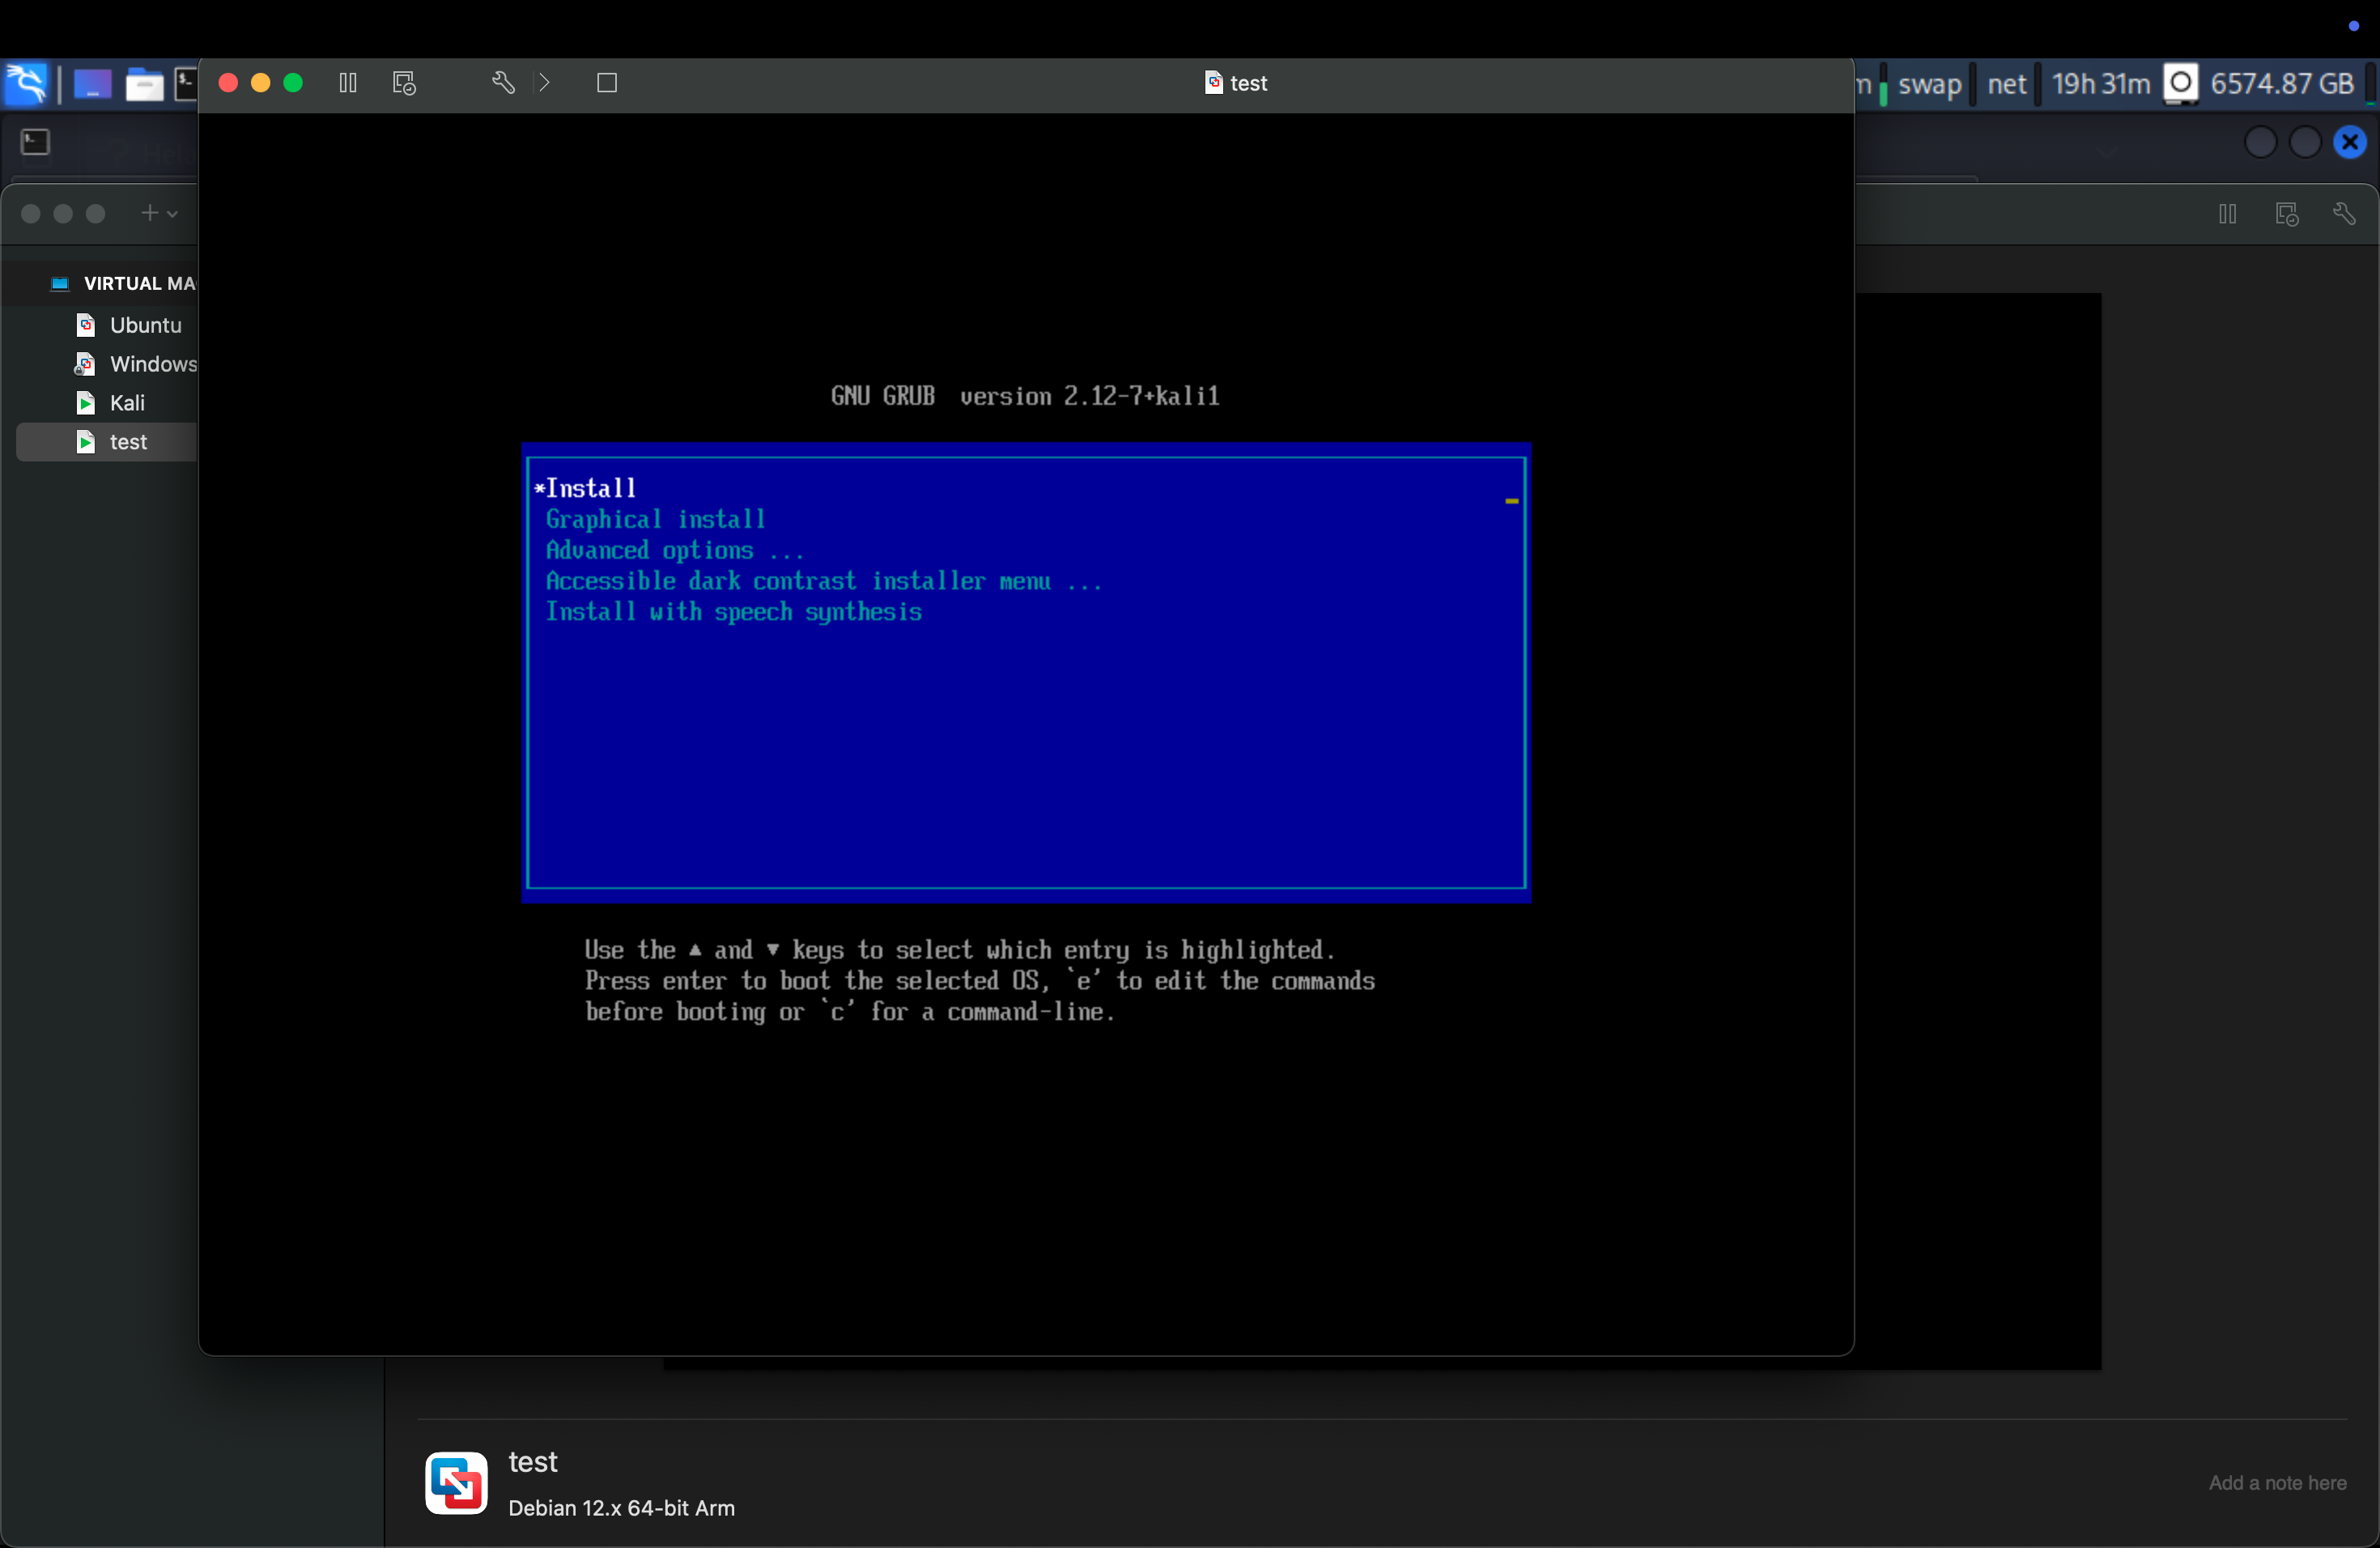Screen dimensions: 2380x1548
Task: Click the disk usage icon in panel
Action: tap(2181, 84)
